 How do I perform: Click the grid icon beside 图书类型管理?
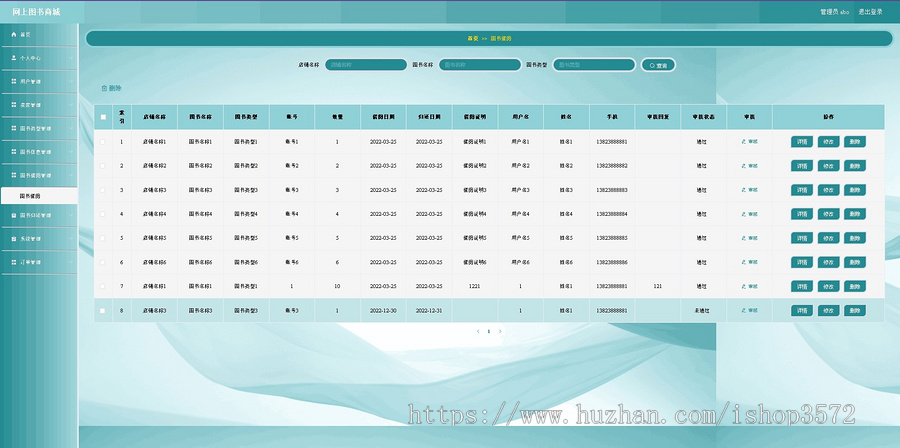14,128
